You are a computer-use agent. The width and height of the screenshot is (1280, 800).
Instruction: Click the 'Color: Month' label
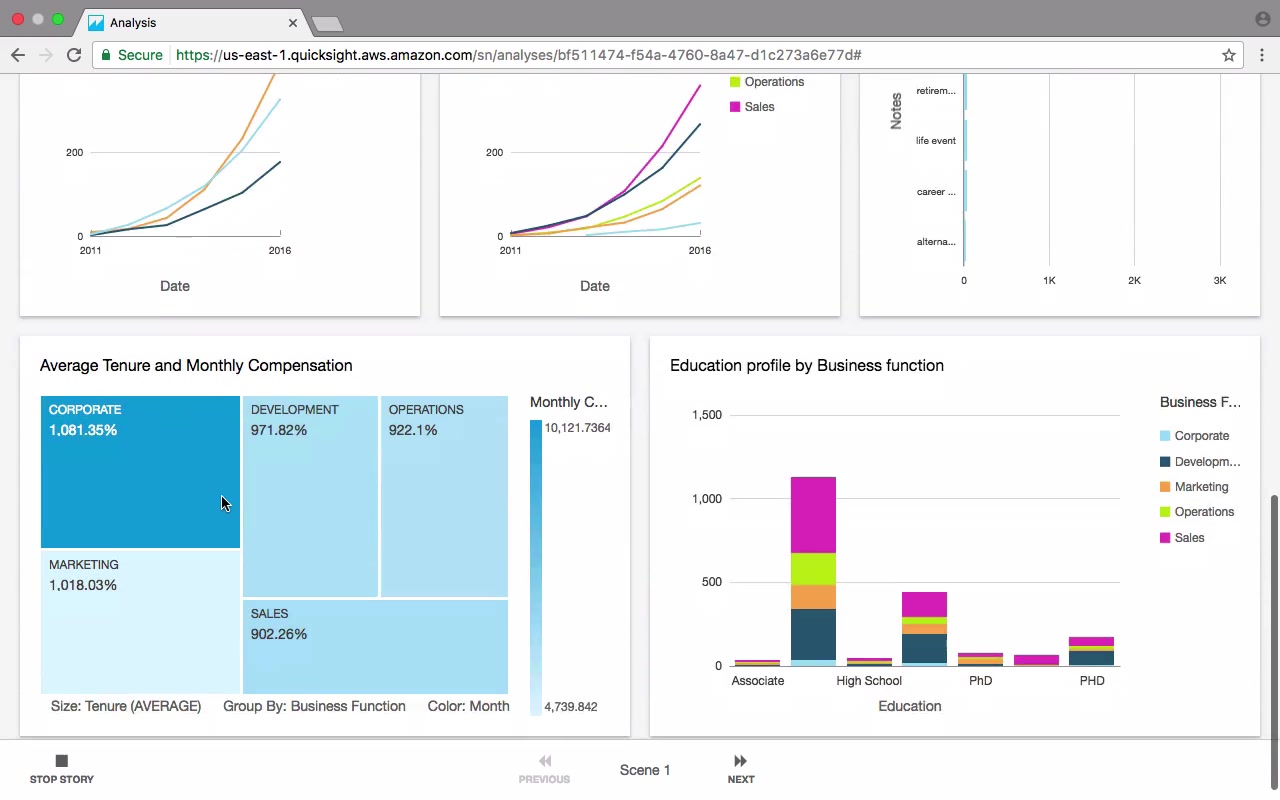point(468,706)
